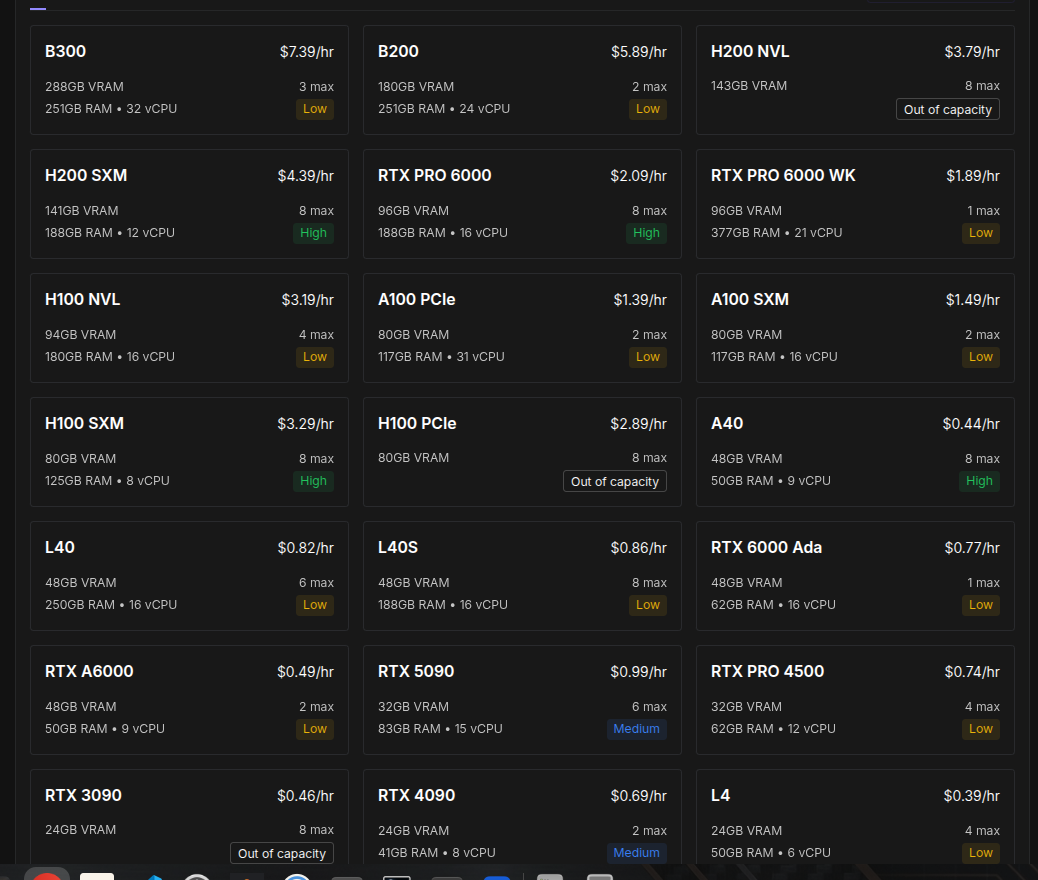Select the B300 GPU card
Viewport: 1038px width, 880px height.
pos(189,80)
